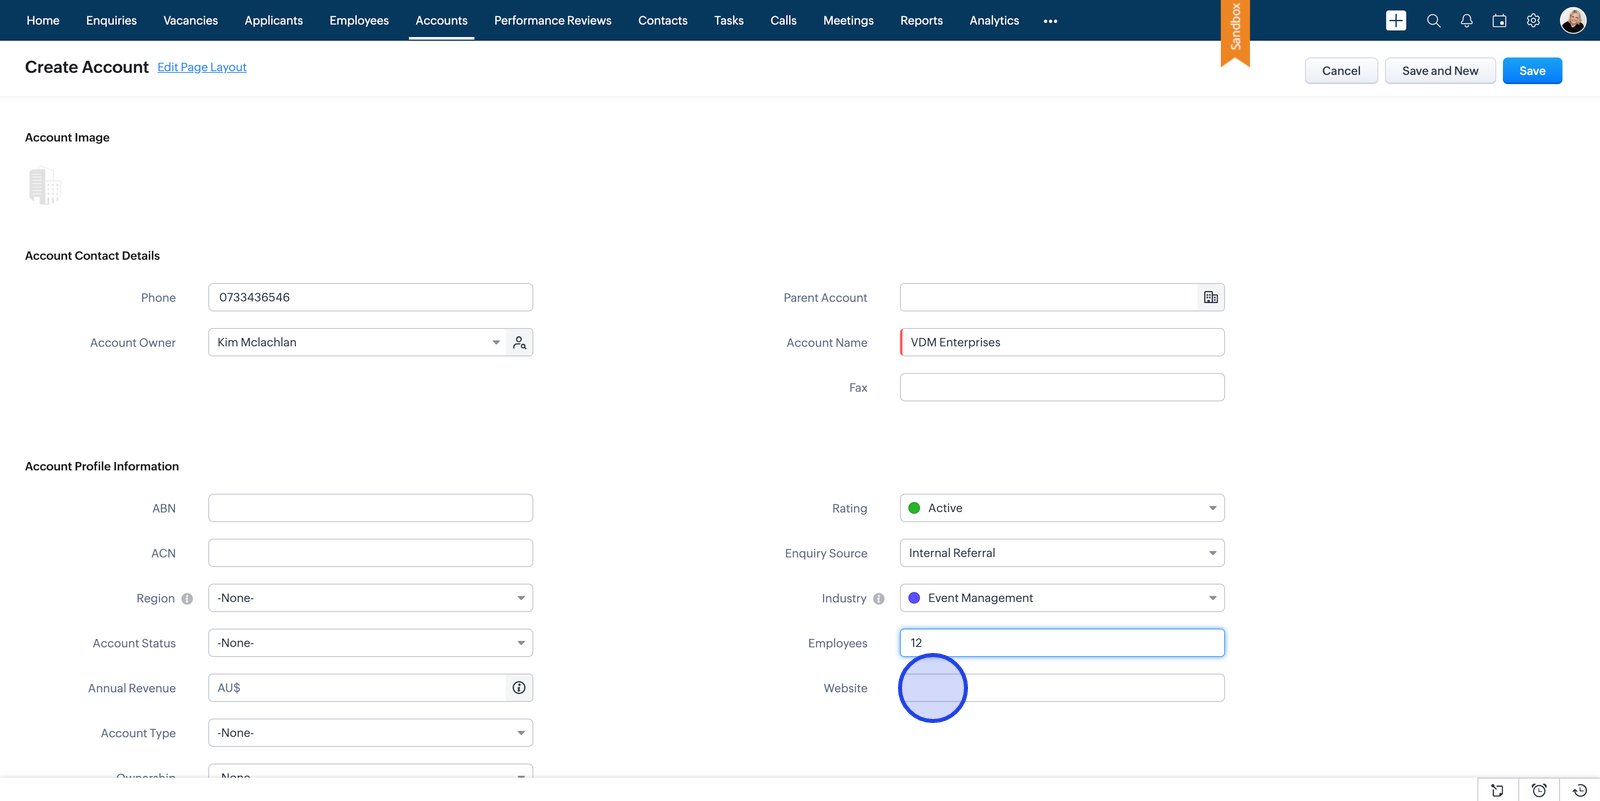The image size is (1600, 801).
Task: Click the Account Status field label
Action: tap(134, 644)
